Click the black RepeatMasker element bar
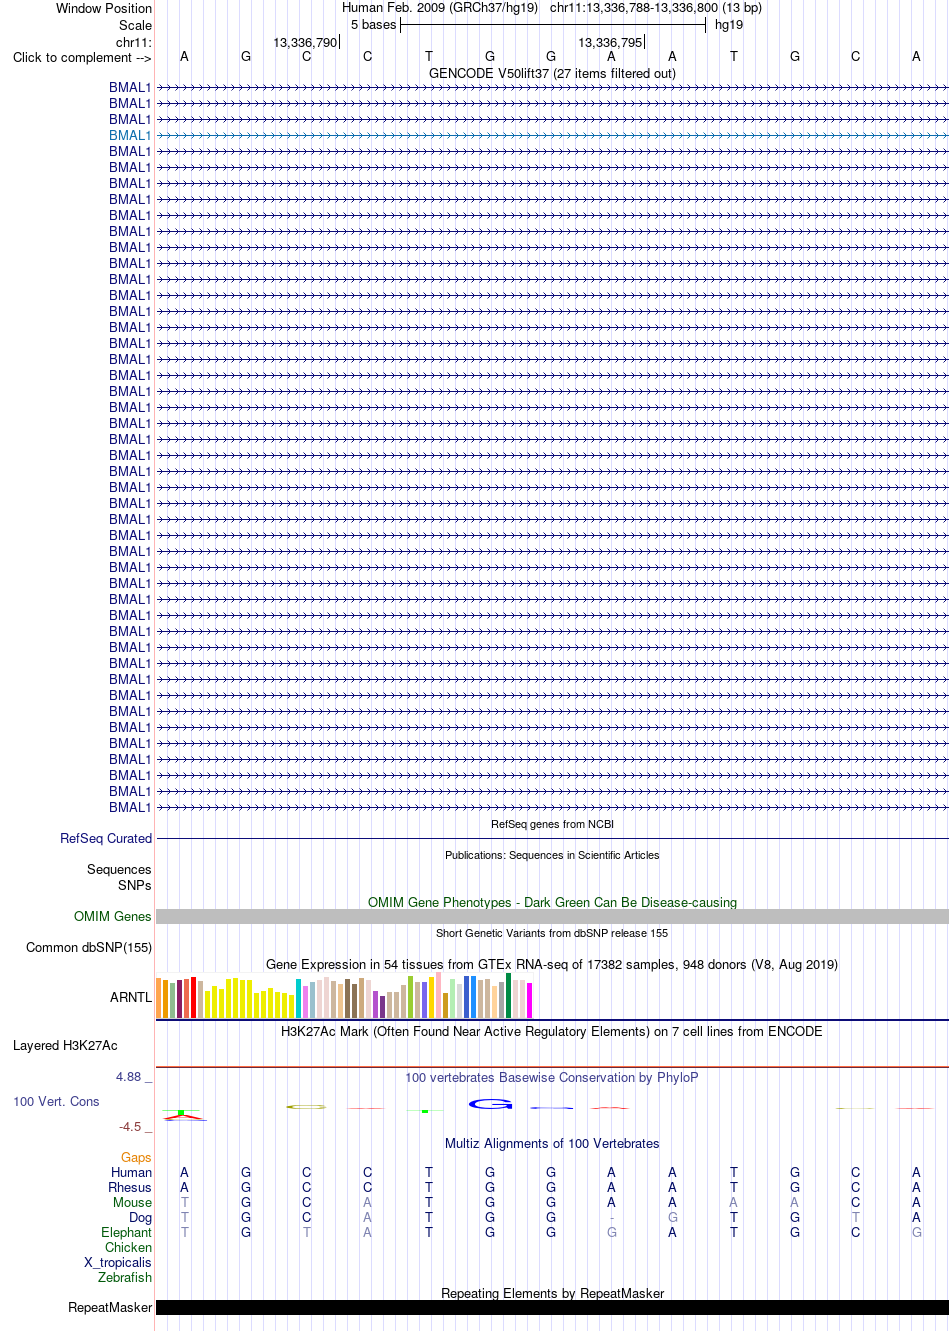Image resolution: width=950 pixels, height=1331 pixels. click(x=552, y=1307)
